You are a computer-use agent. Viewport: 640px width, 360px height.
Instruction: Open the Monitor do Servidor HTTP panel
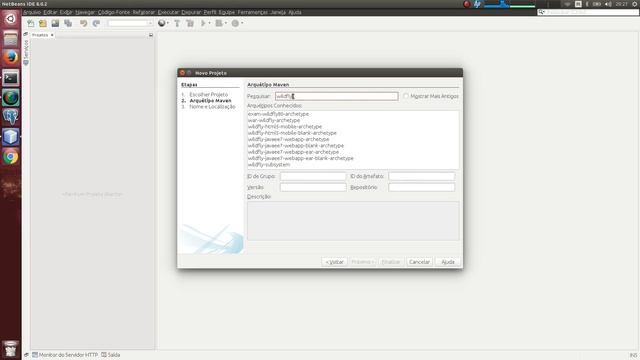[x=65, y=355]
